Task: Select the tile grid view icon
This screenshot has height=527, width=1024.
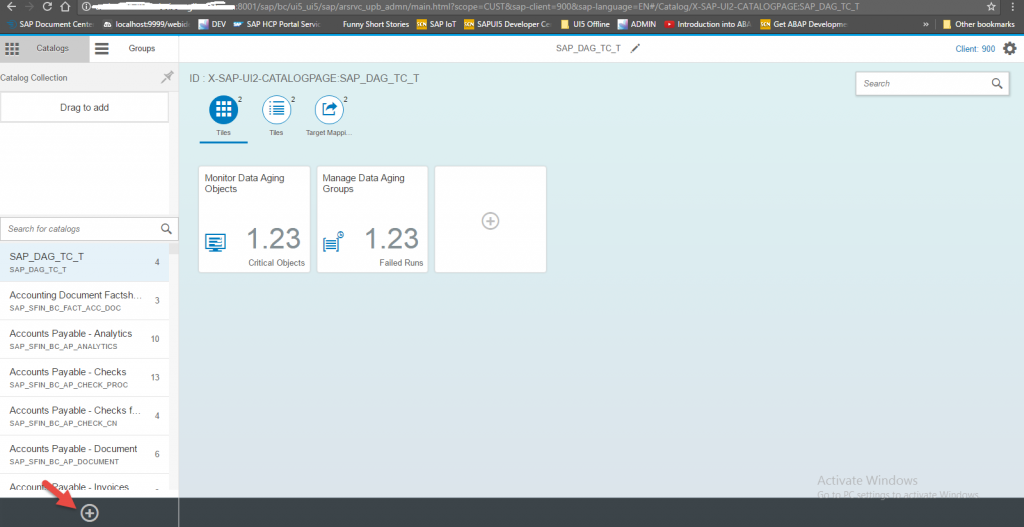Action: pyautogui.click(x=223, y=109)
